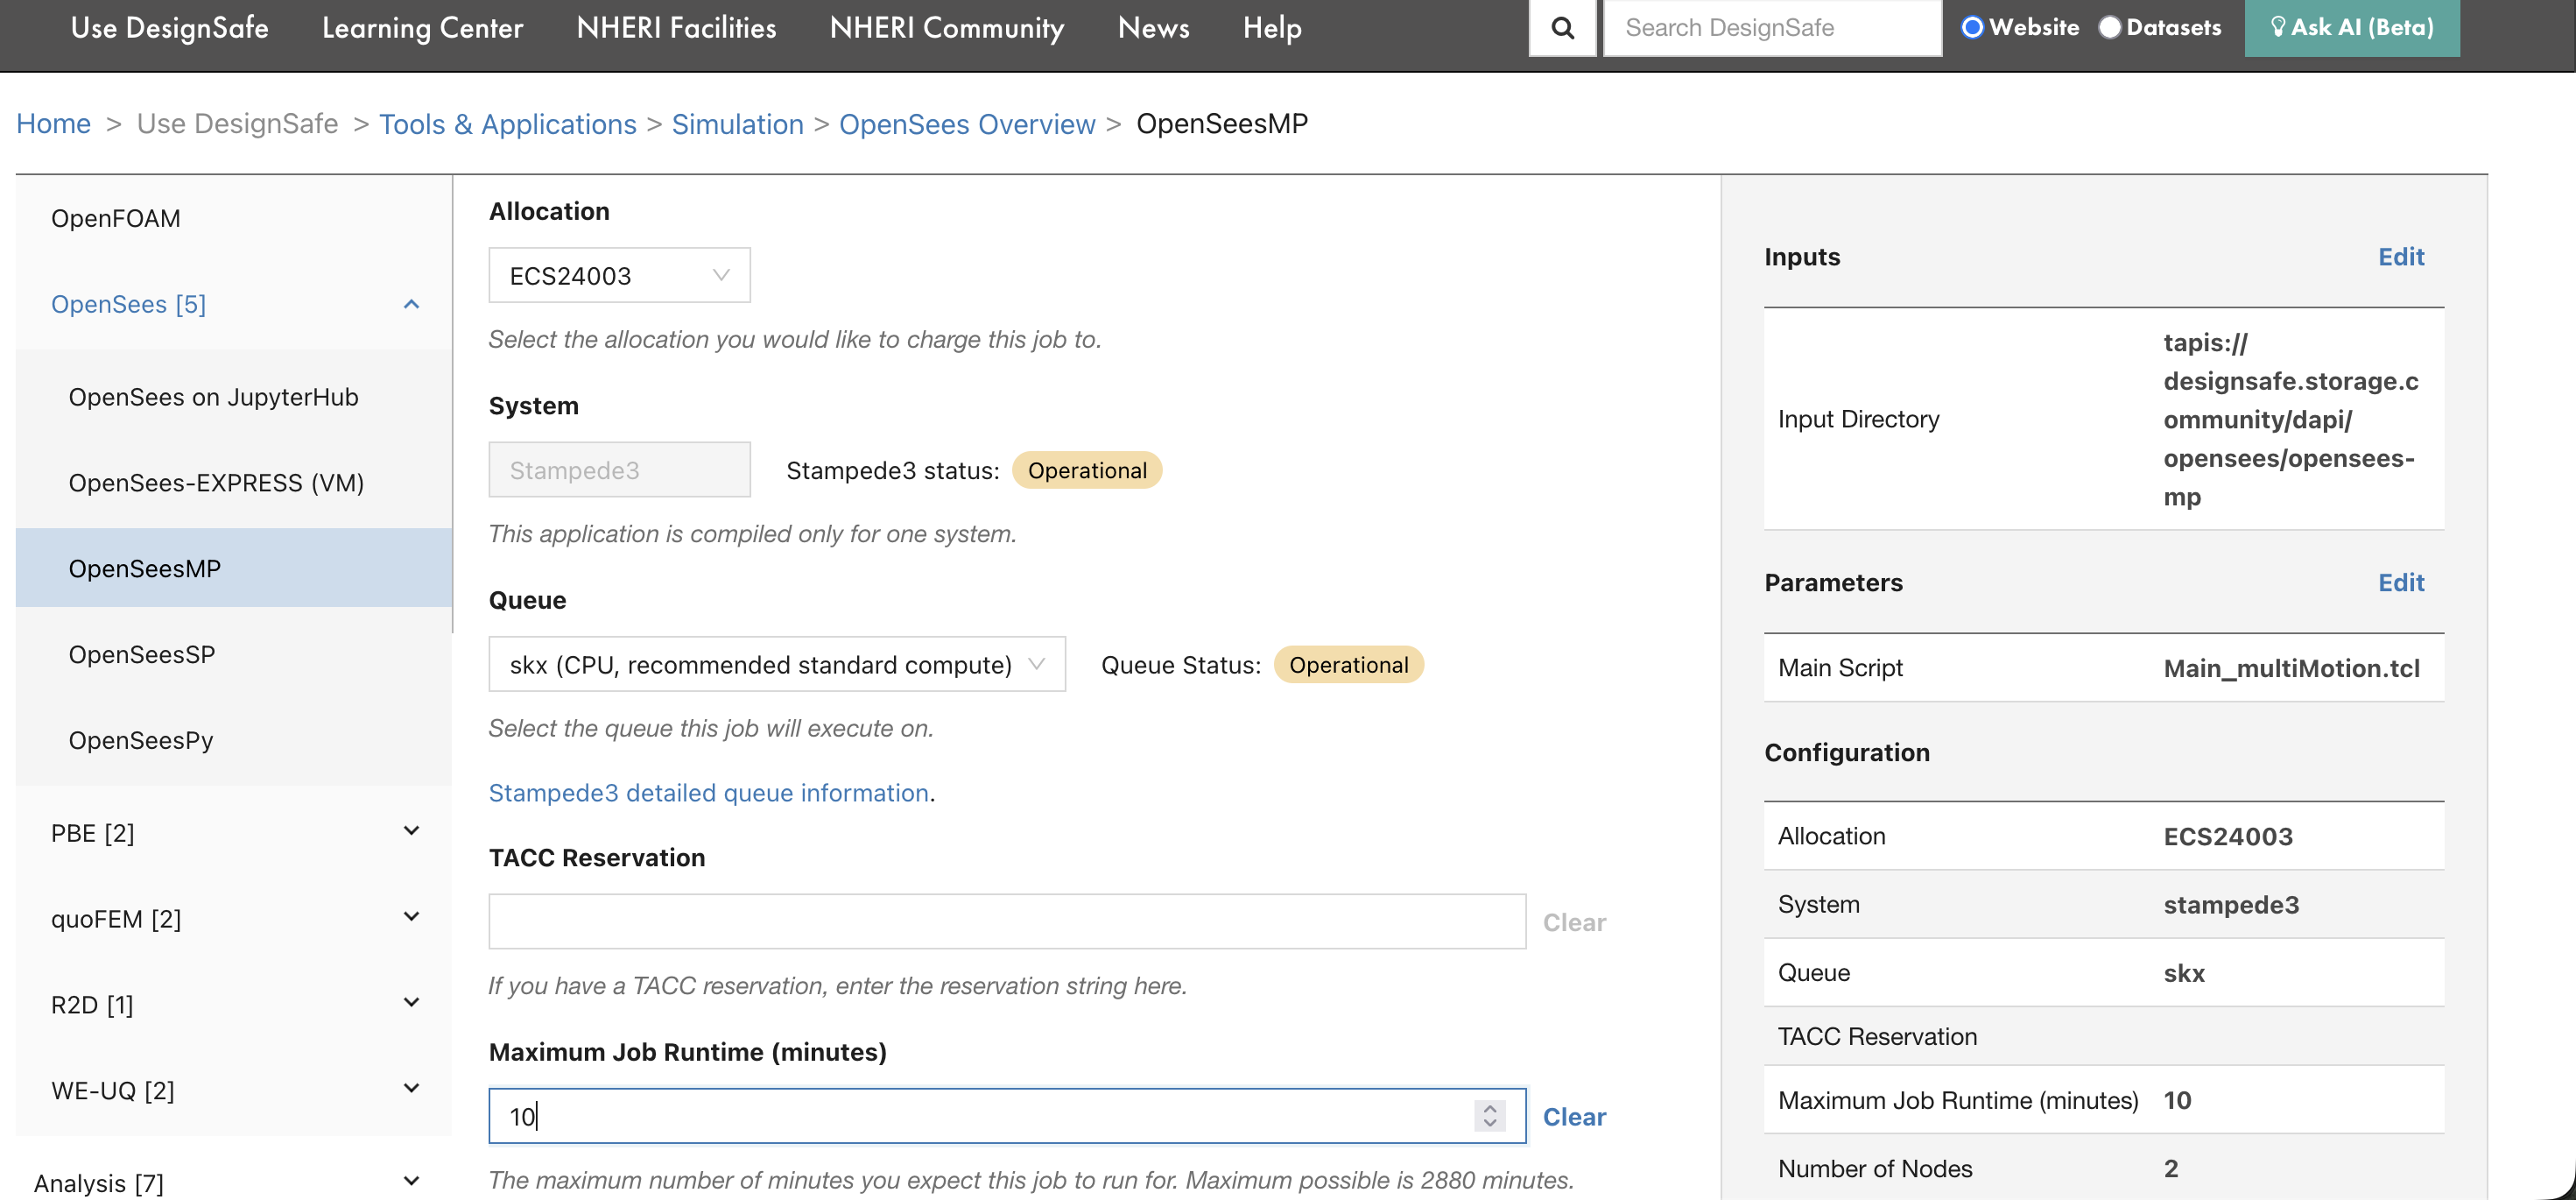
Task: Open the NHERI Facilities menu
Action: click(676, 28)
